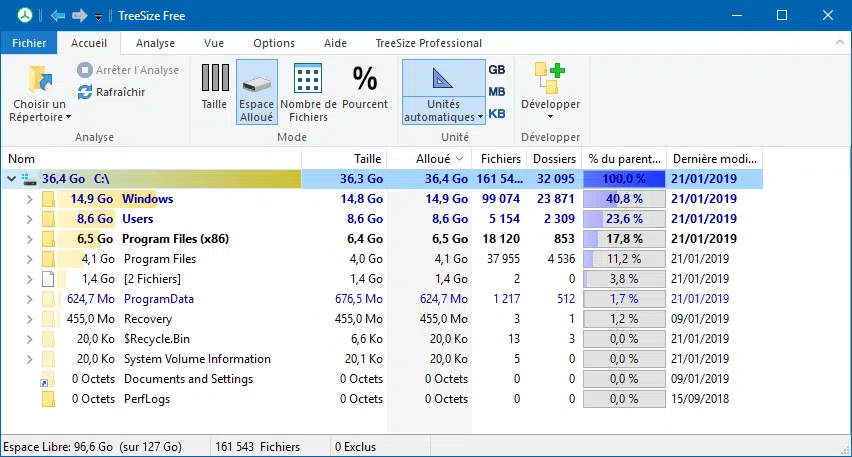Expand the Users folder
The height and width of the screenshot is (457, 852).
click(29, 219)
